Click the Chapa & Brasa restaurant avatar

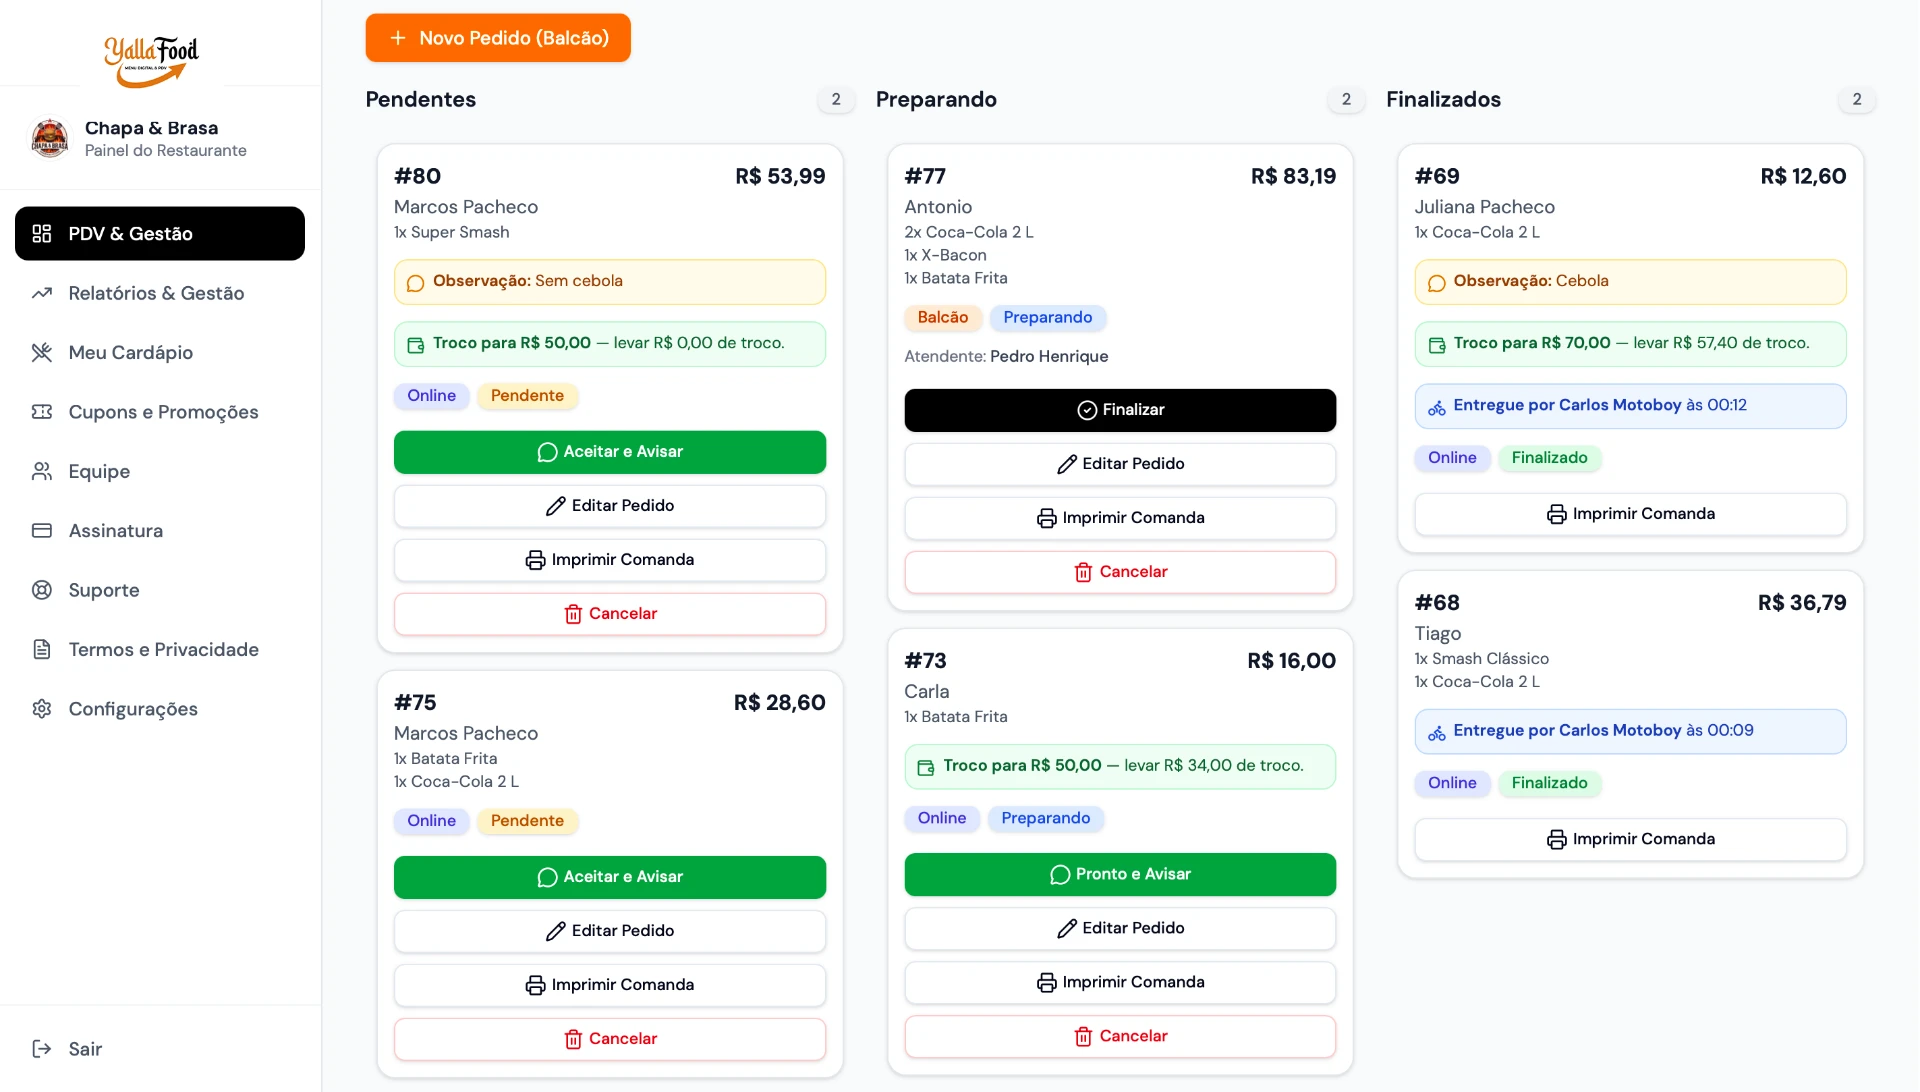click(50, 138)
